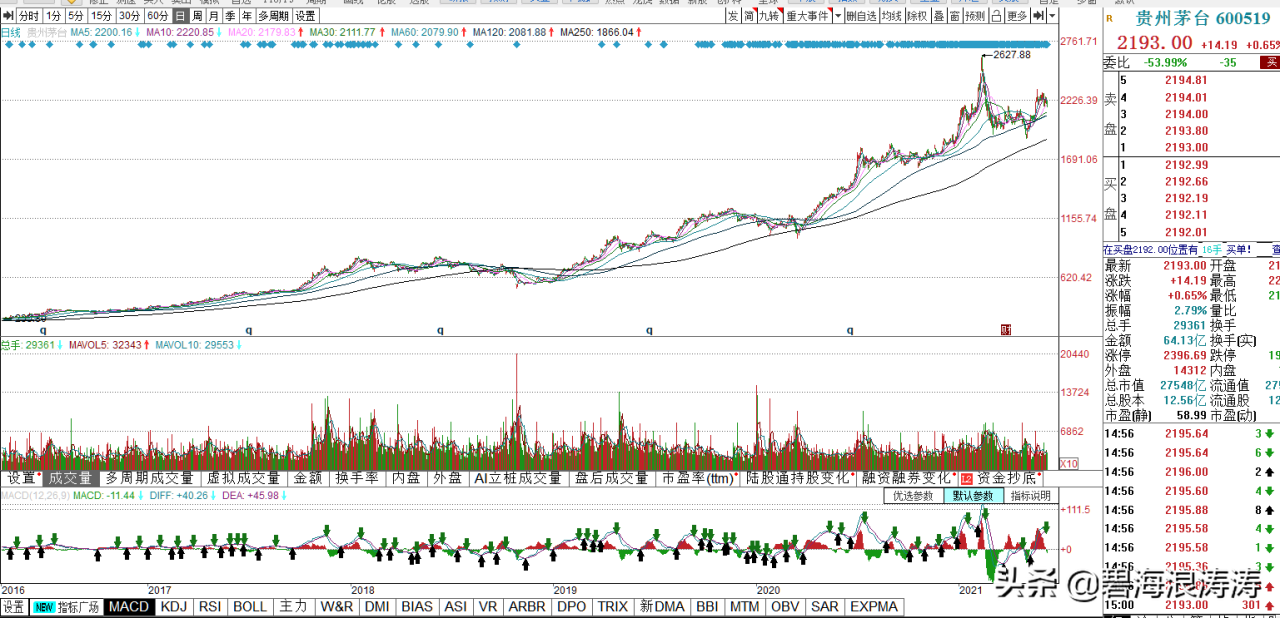Image resolution: width=1280 pixels, height=618 pixels.
Task: Toggle the 九转 indicator
Action: coord(768,16)
